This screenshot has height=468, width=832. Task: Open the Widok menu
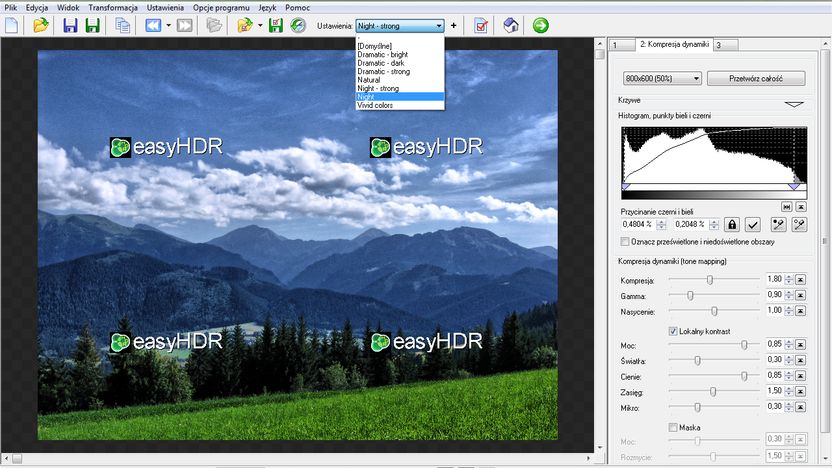coord(68,7)
